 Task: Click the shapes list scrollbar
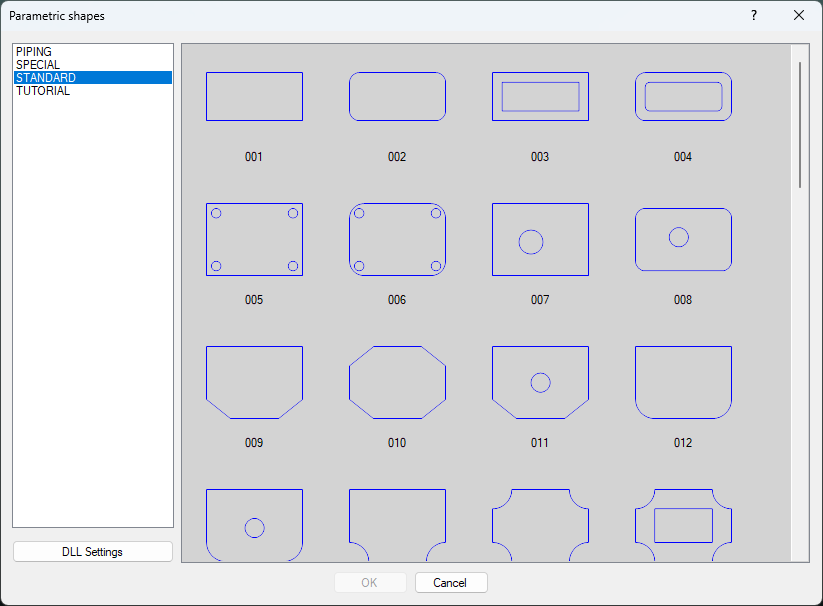point(799,120)
